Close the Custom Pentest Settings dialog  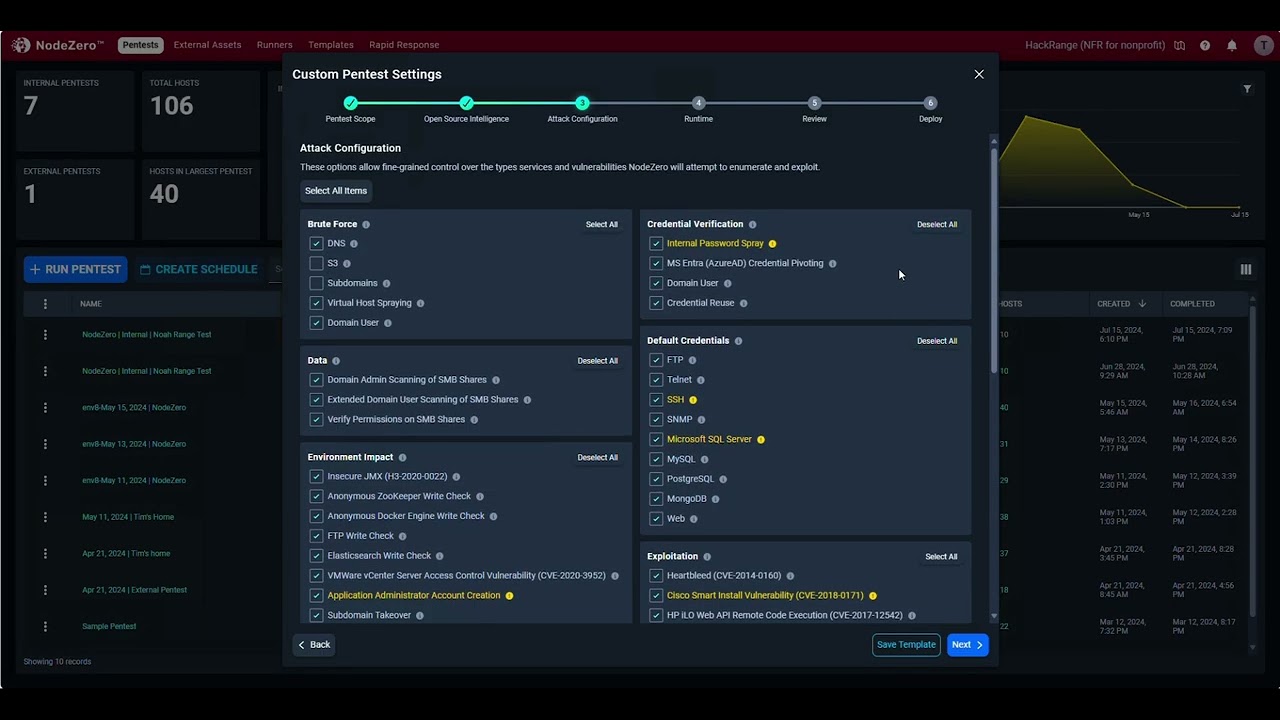click(979, 74)
